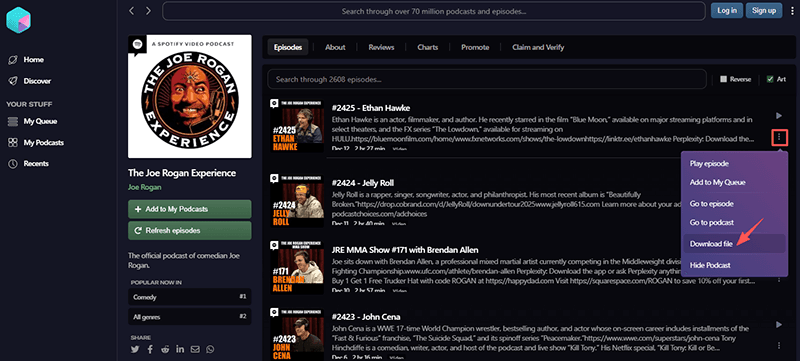This screenshot has height=361, width=800.
Task: Share podcast on Facebook icon
Action: tap(150, 349)
